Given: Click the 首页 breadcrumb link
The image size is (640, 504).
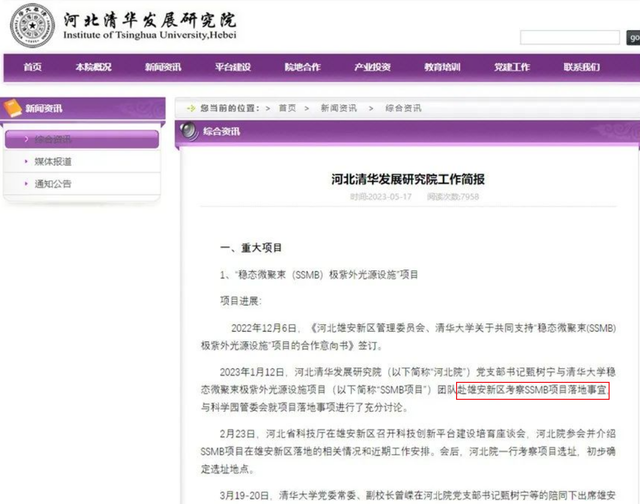Looking at the screenshot, I should pyautogui.click(x=287, y=108).
